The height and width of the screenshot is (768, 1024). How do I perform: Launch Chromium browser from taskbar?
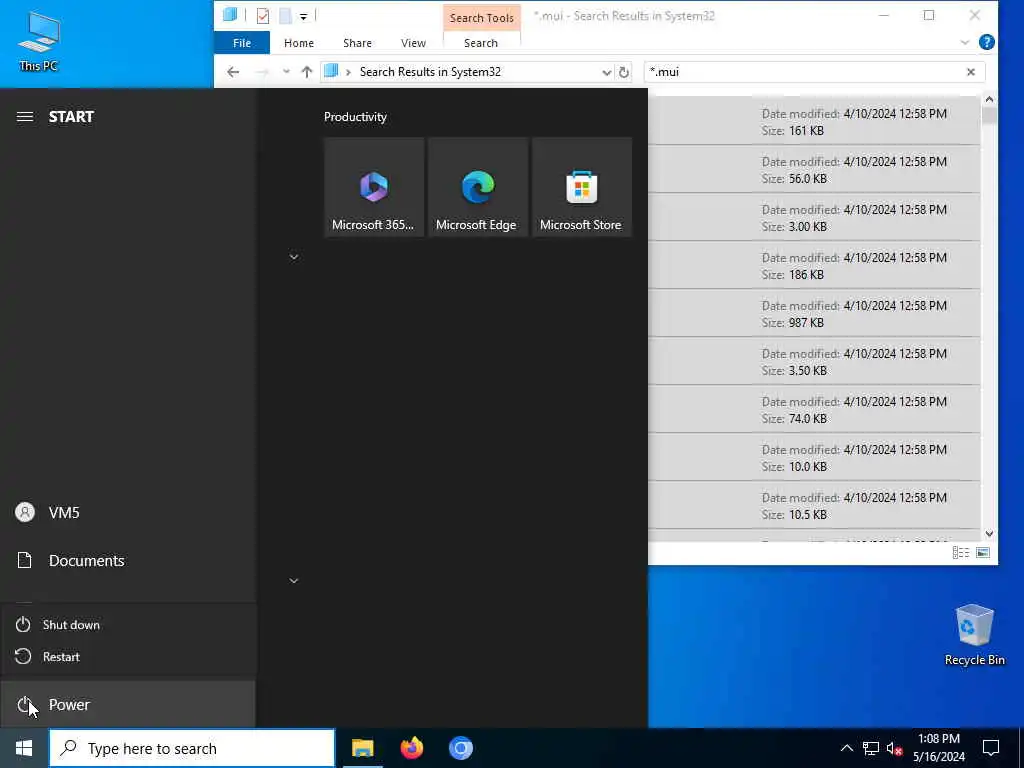point(460,748)
